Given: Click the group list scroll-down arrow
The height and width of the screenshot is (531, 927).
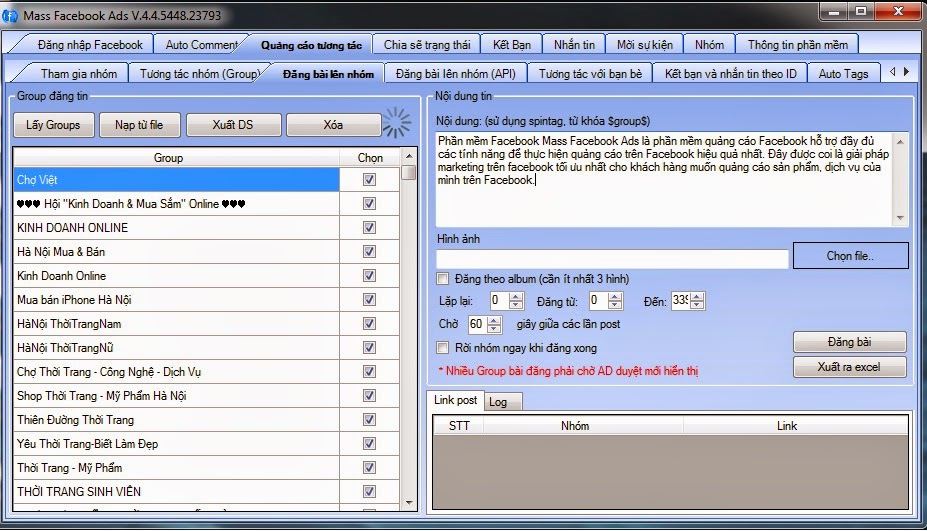Looking at the screenshot, I should (x=409, y=503).
